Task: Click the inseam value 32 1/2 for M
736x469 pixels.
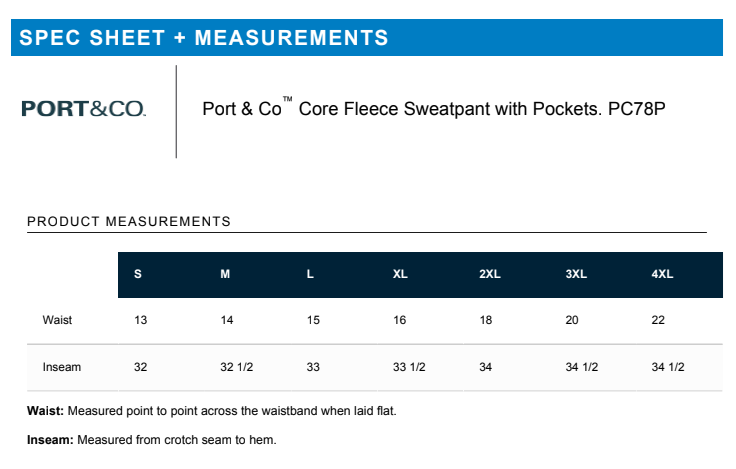Action: click(236, 367)
